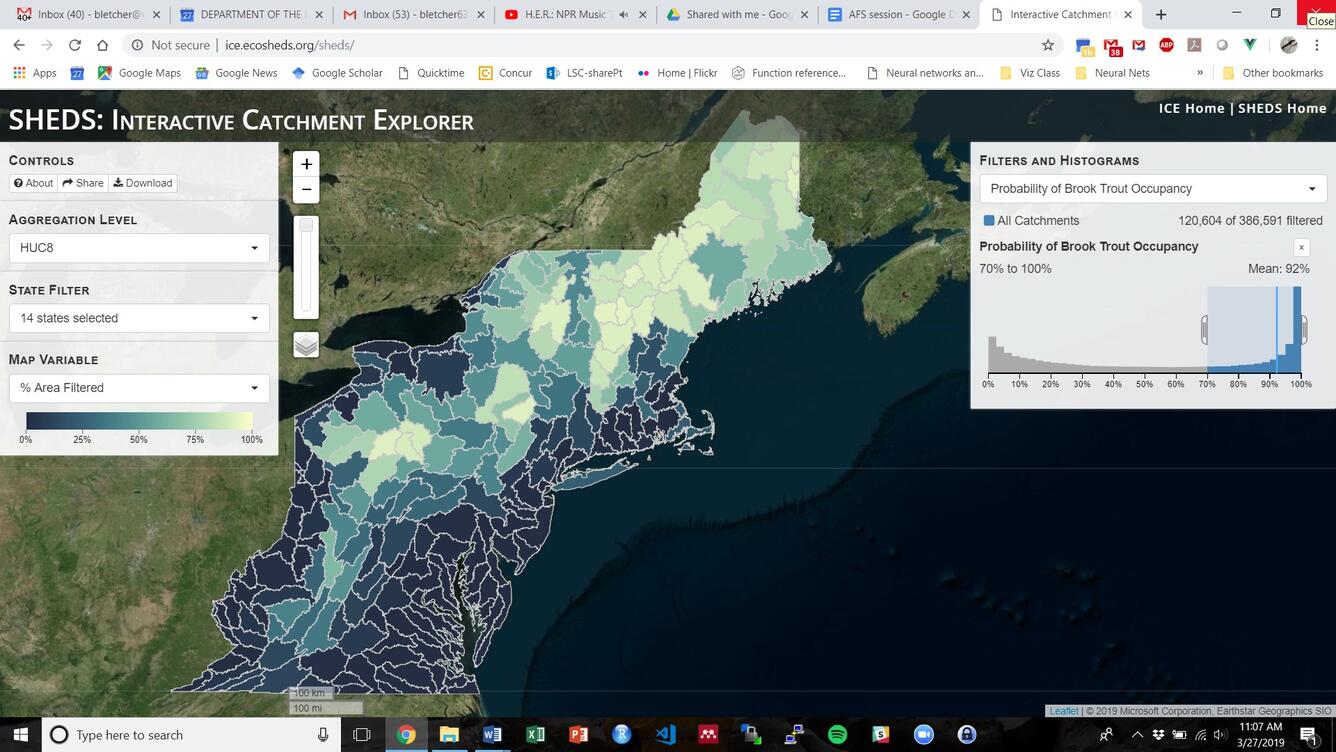Zoom in using the plus button
The height and width of the screenshot is (752, 1336).
(x=305, y=163)
